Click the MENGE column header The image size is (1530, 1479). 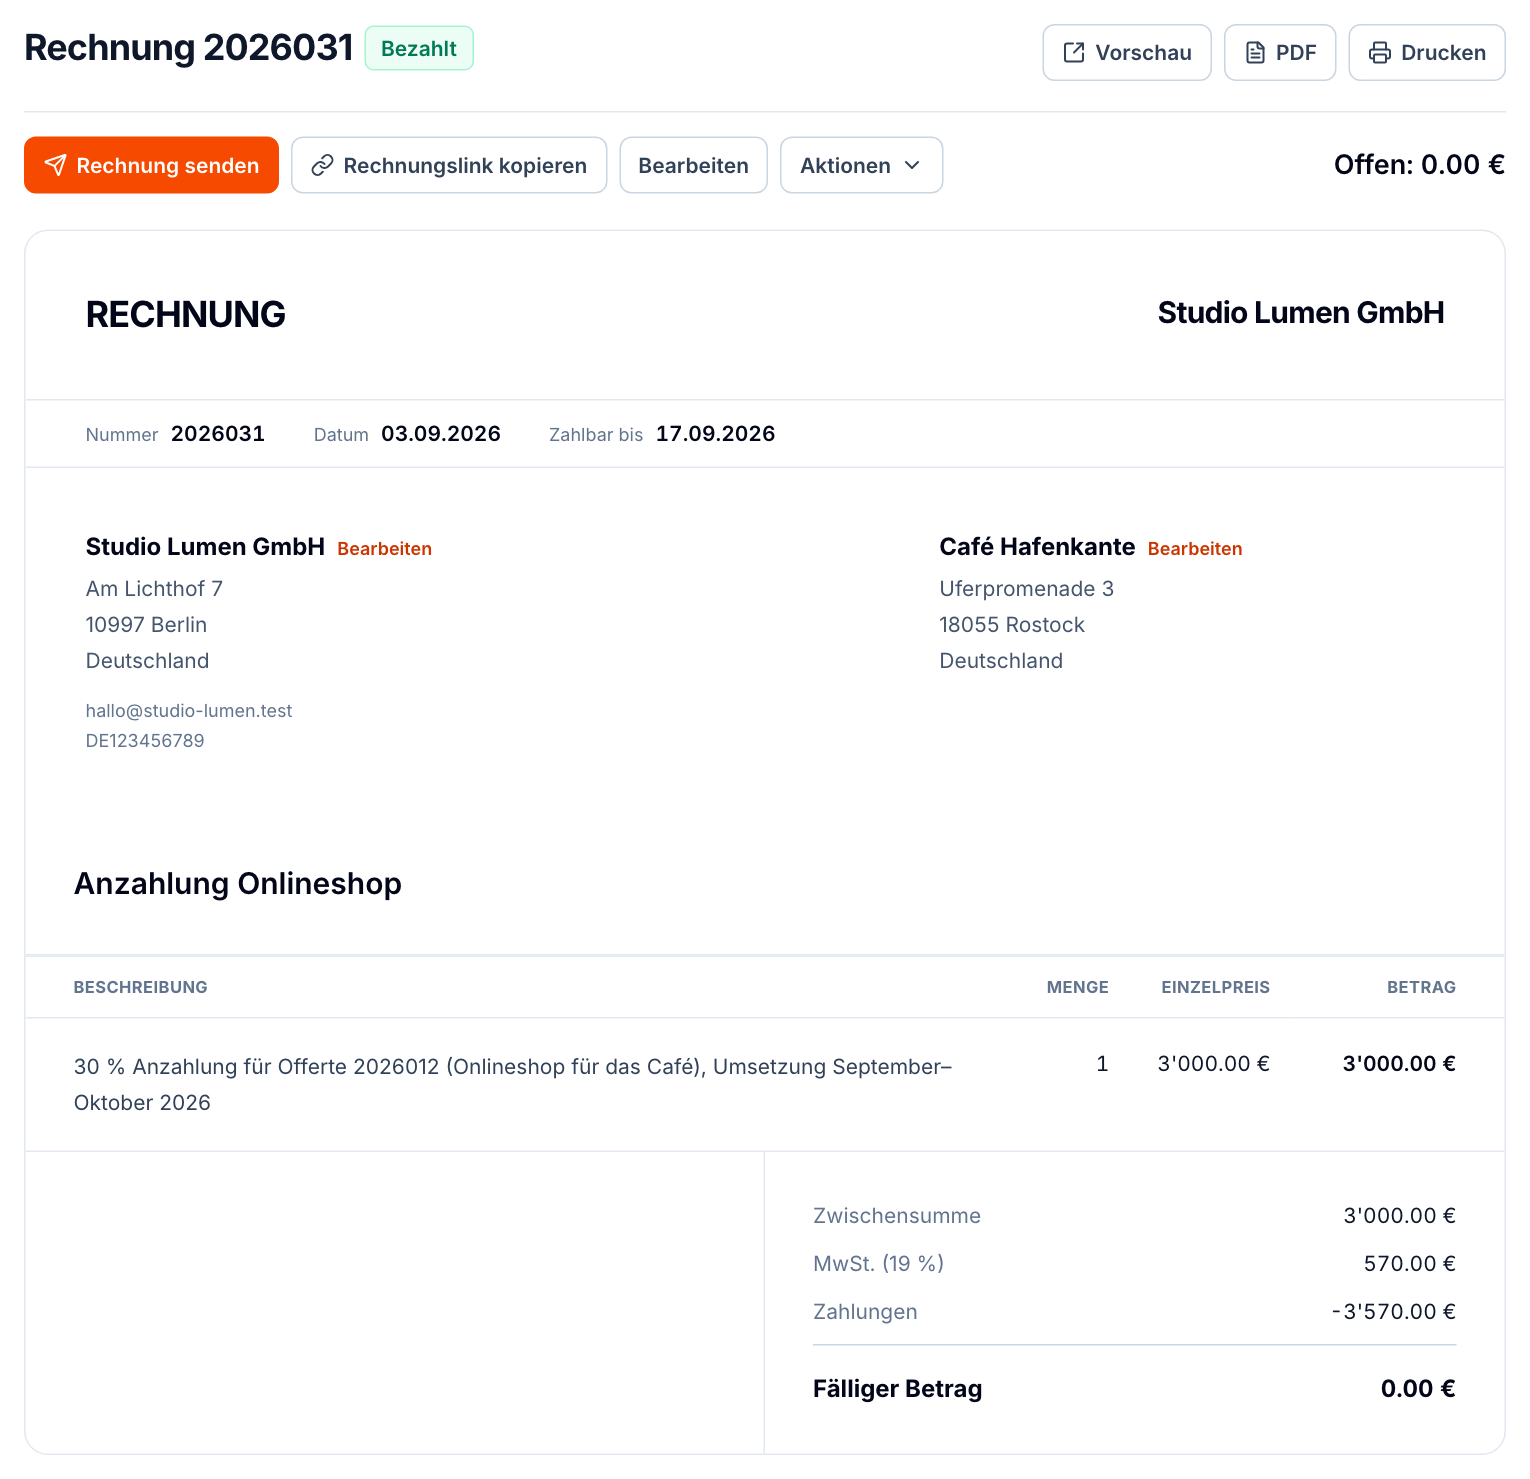1078,987
